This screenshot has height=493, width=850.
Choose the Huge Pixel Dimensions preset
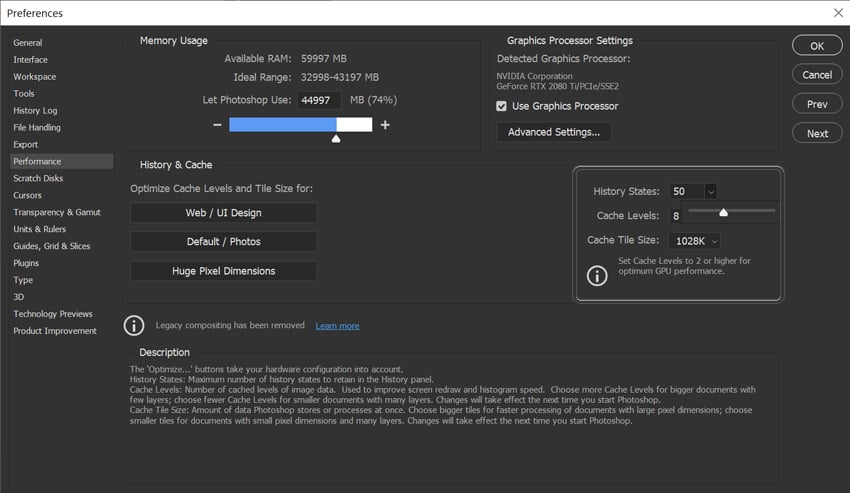pos(223,271)
